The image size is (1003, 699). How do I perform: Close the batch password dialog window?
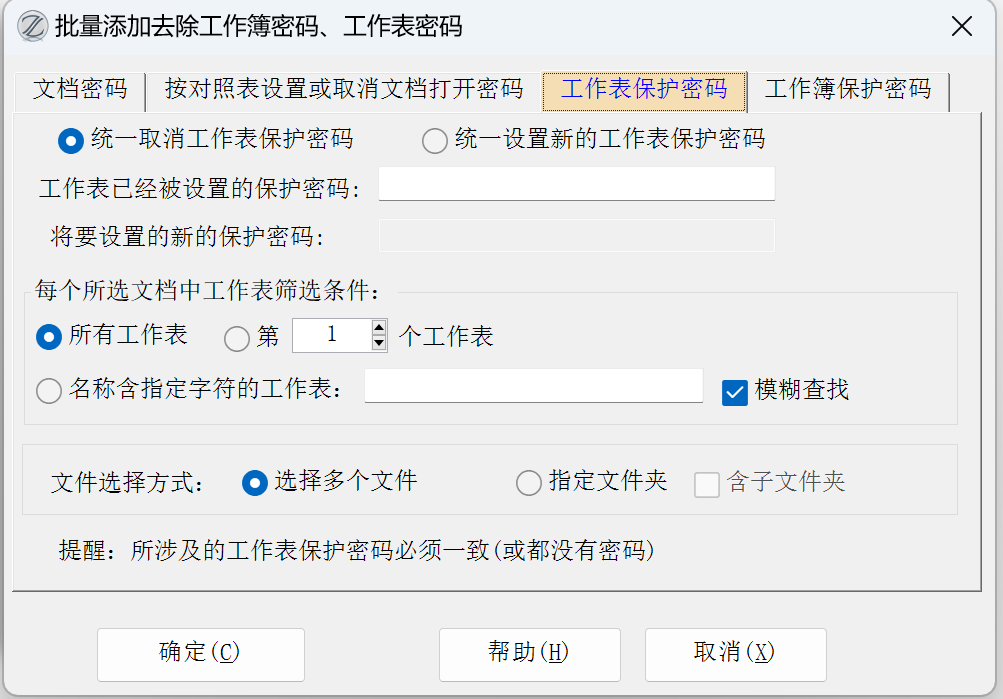(961, 27)
